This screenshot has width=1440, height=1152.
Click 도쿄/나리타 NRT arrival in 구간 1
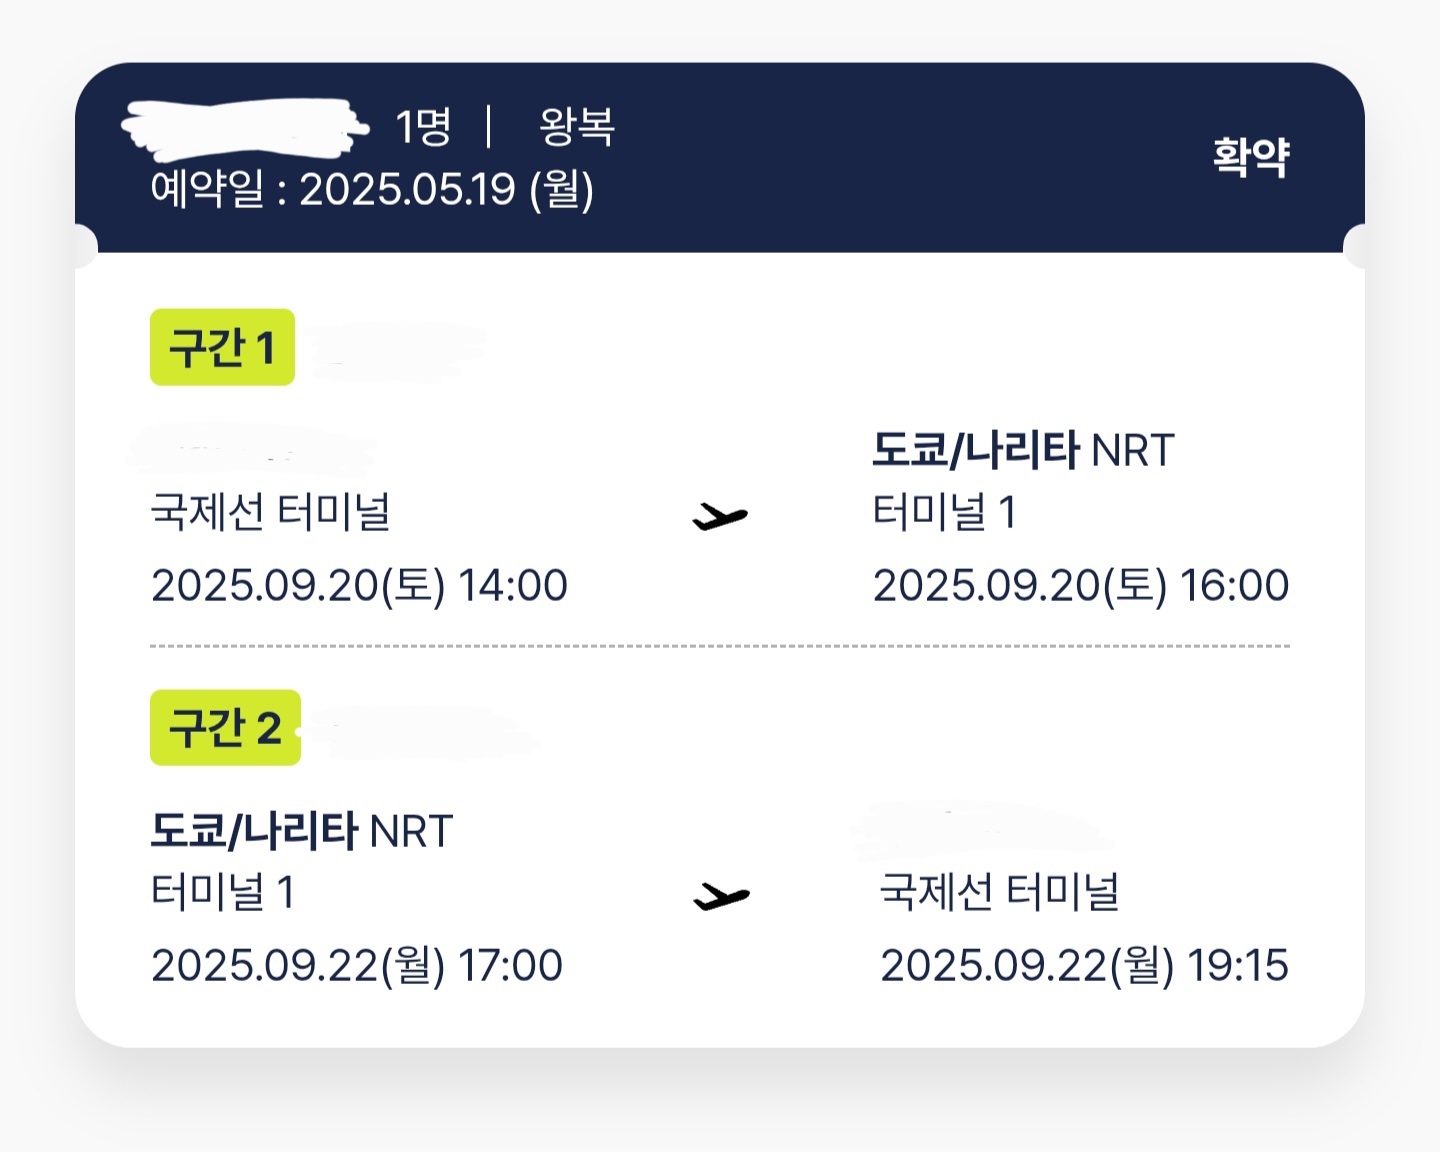[x=1023, y=450]
